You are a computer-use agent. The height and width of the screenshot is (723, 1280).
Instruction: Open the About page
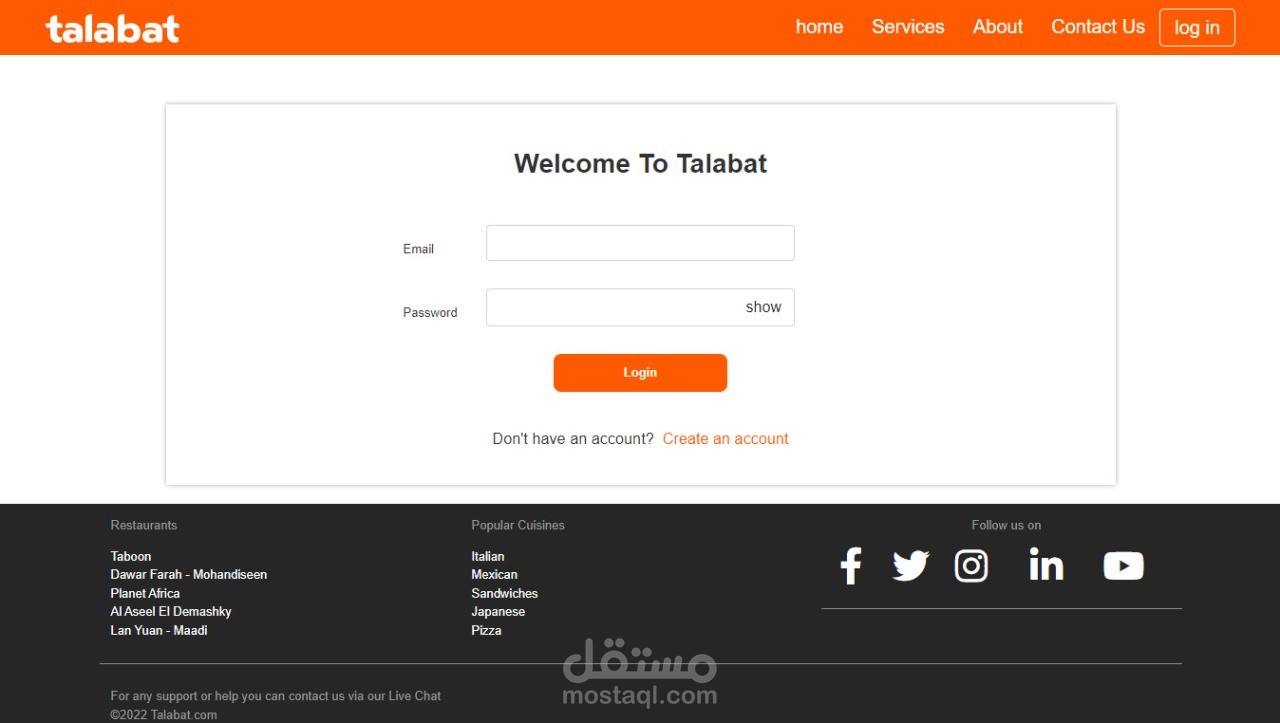(998, 27)
